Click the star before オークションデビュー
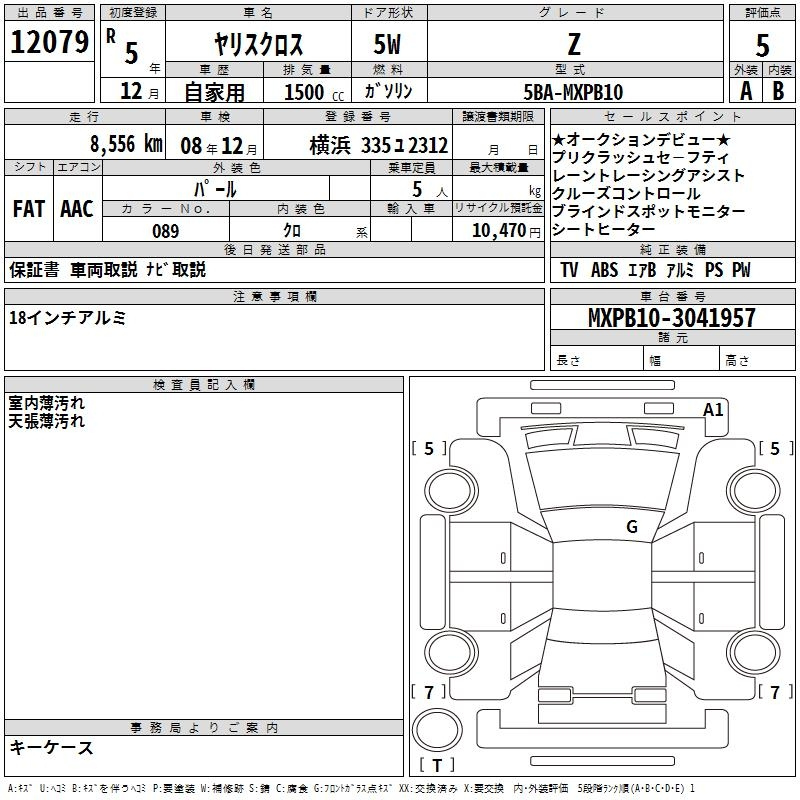 click(x=559, y=141)
